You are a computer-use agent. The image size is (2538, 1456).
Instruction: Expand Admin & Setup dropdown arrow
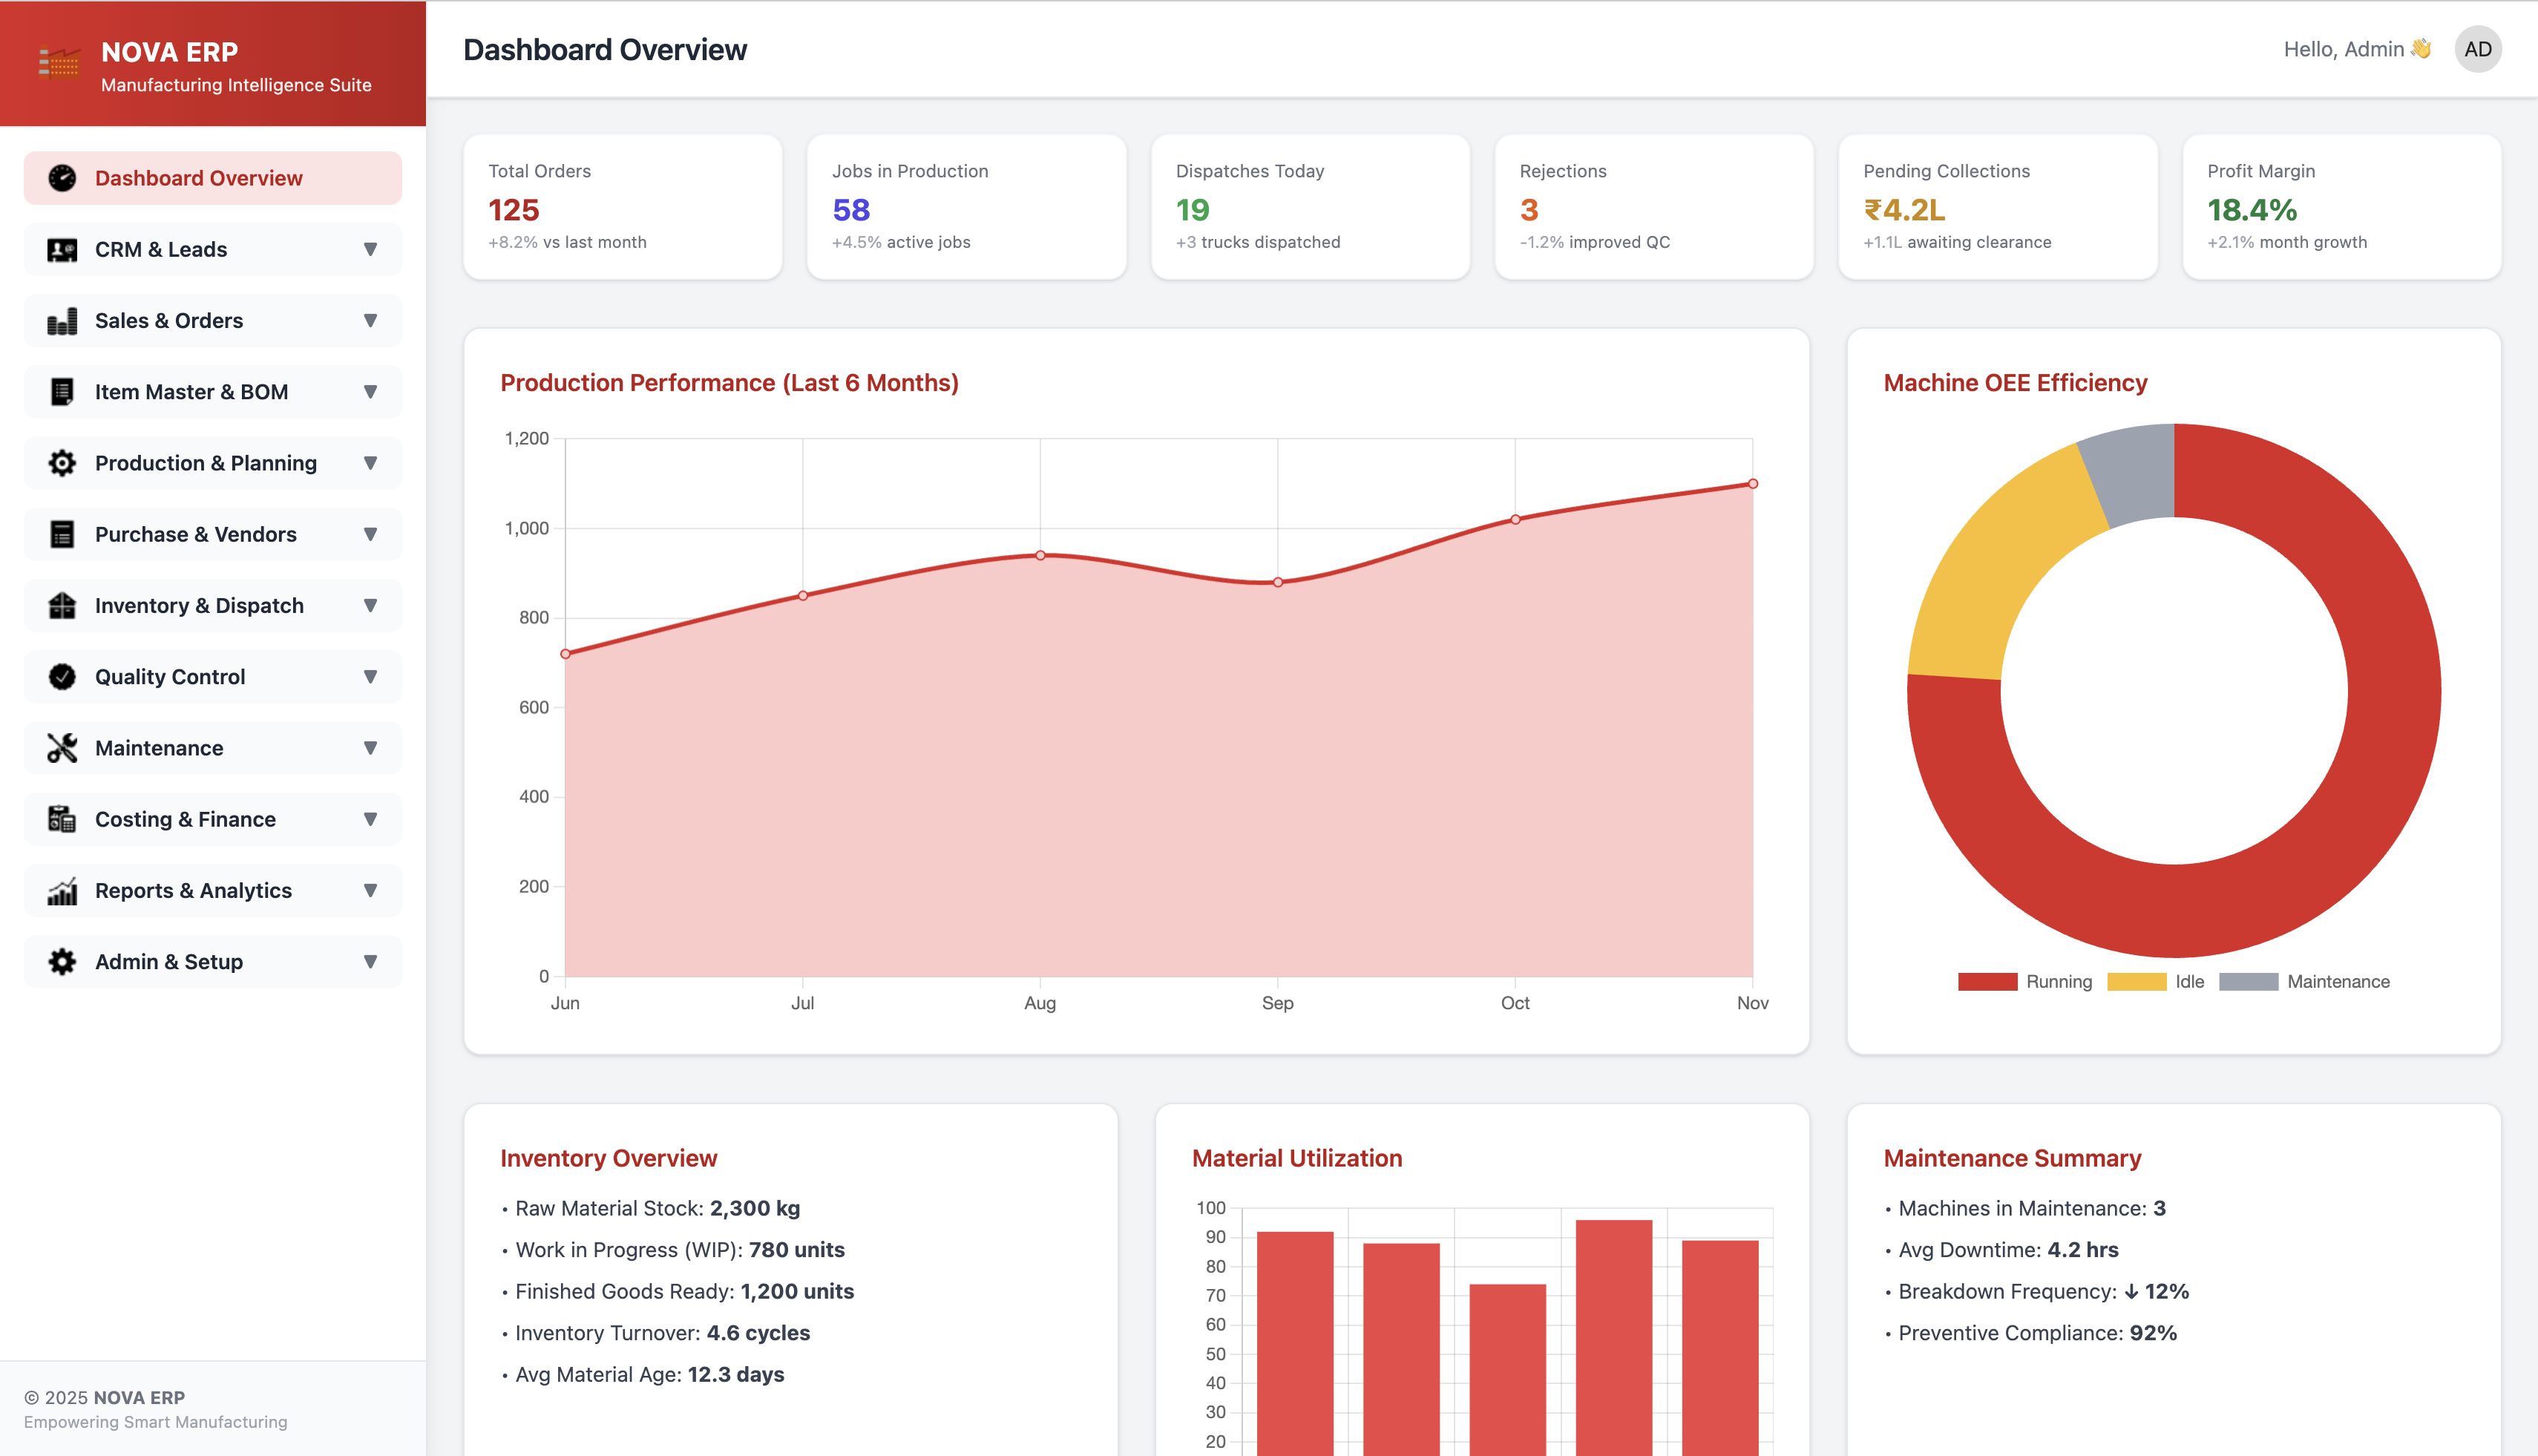(x=370, y=962)
